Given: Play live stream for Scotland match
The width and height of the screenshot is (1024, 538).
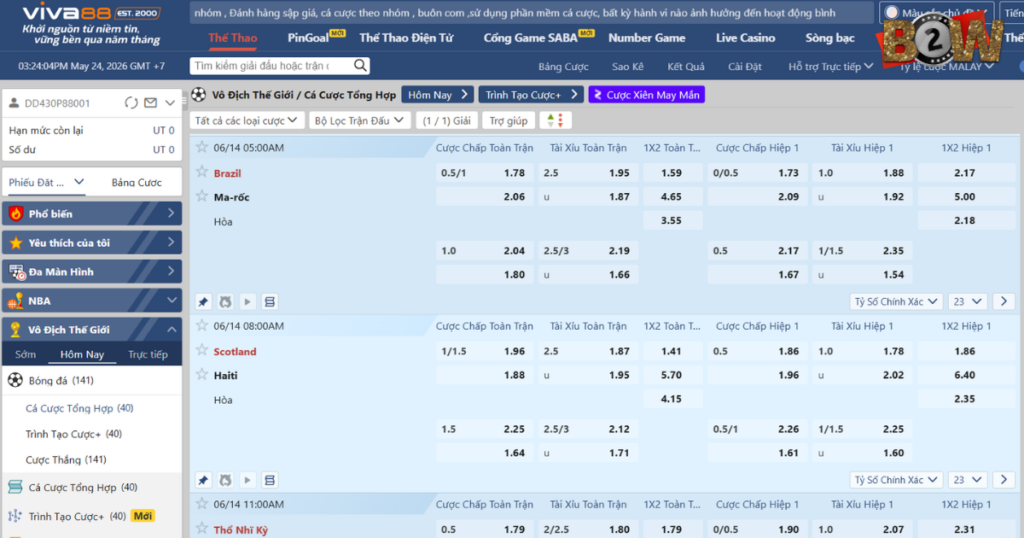Looking at the screenshot, I should pos(247,480).
